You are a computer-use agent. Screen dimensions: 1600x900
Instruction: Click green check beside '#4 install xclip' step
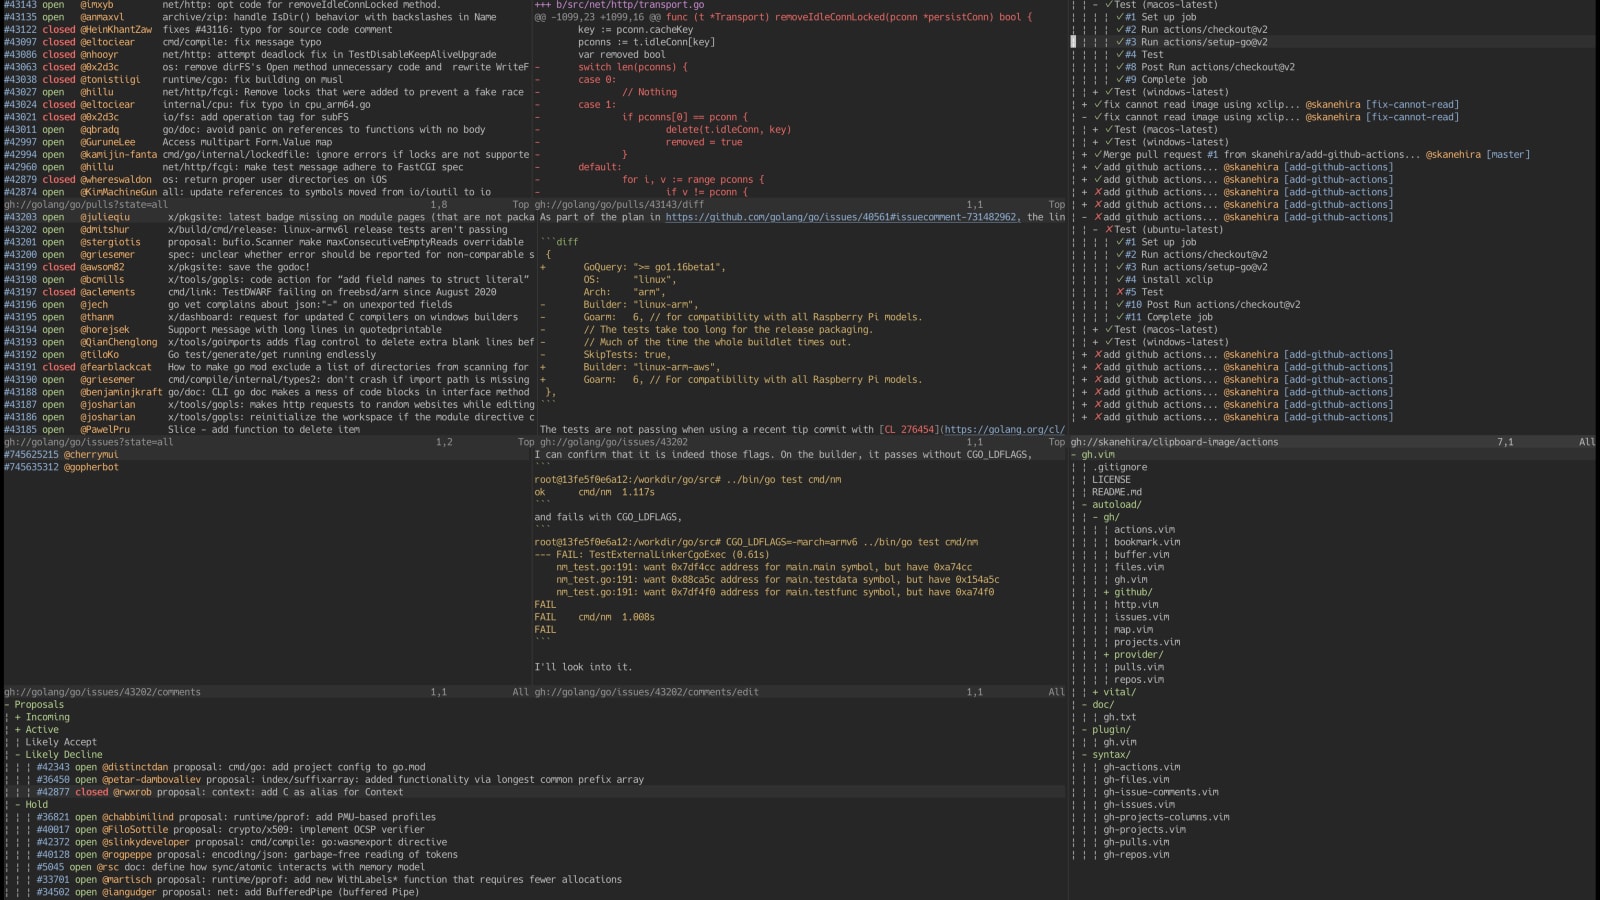(x=1119, y=280)
